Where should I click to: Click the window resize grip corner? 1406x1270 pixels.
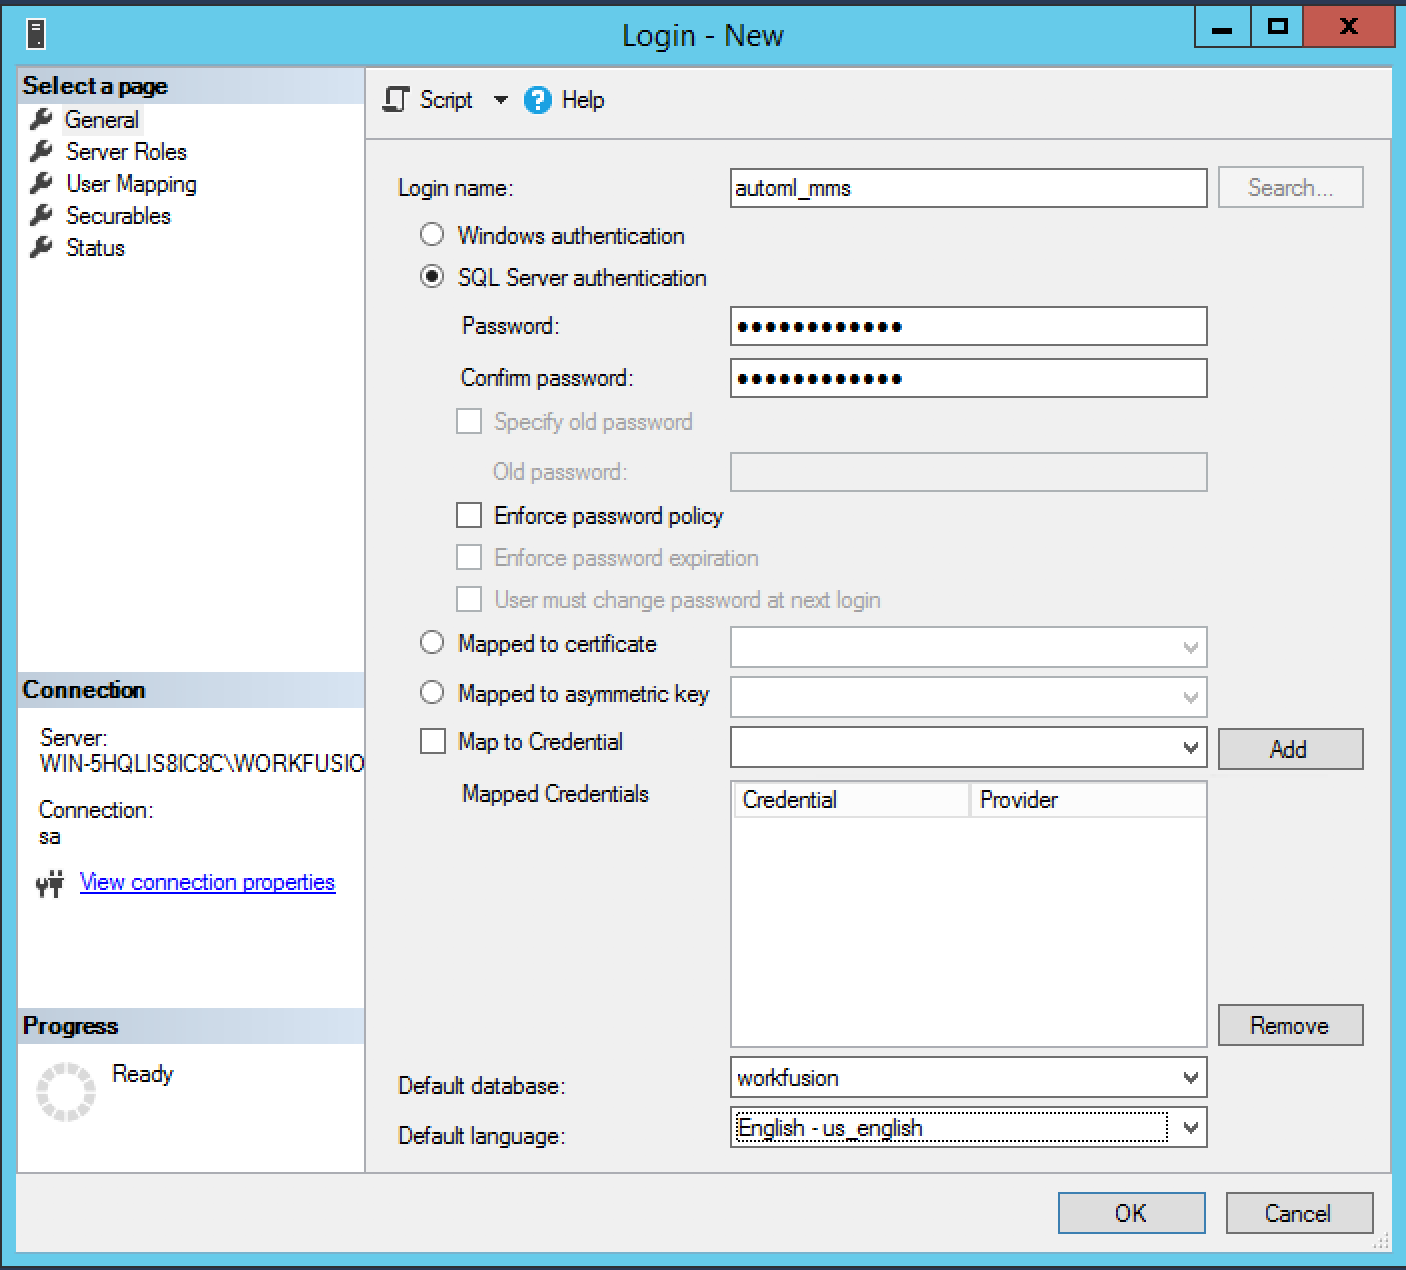[x=1381, y=1241]
